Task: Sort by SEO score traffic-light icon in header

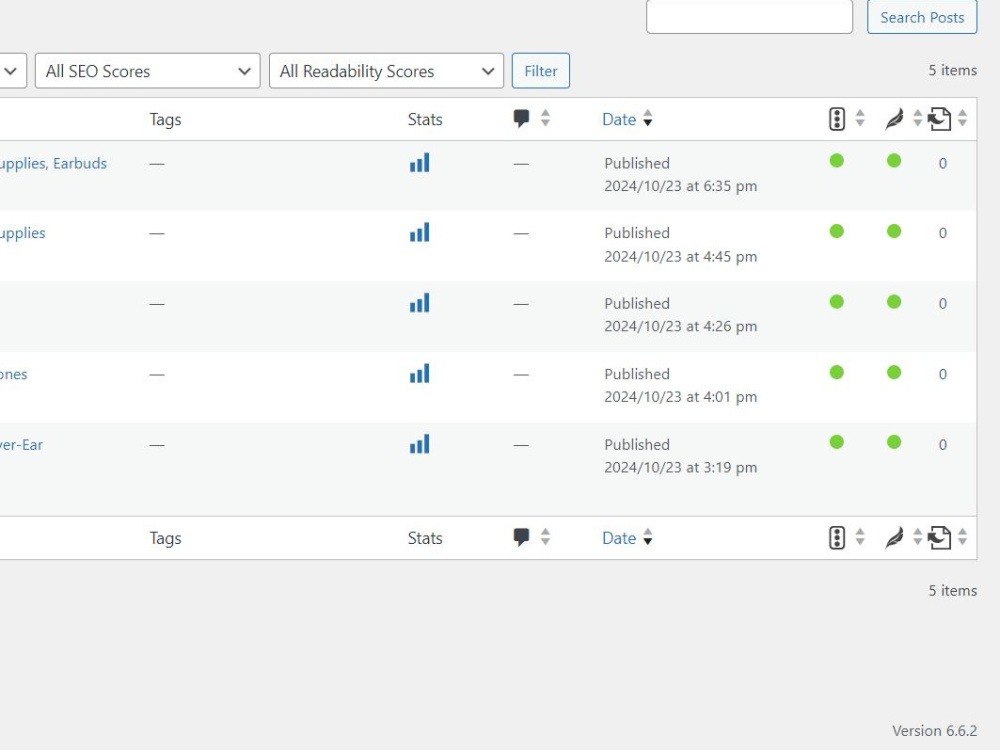Action: (x=837, y=119)
